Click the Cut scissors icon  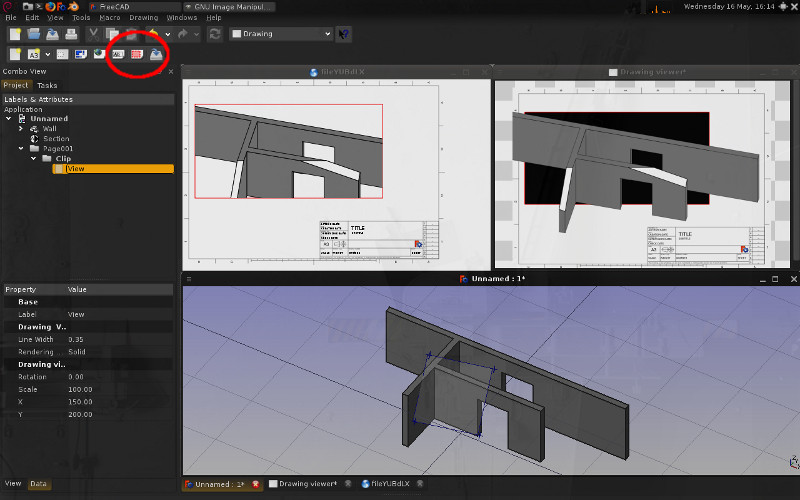(93, 34)
